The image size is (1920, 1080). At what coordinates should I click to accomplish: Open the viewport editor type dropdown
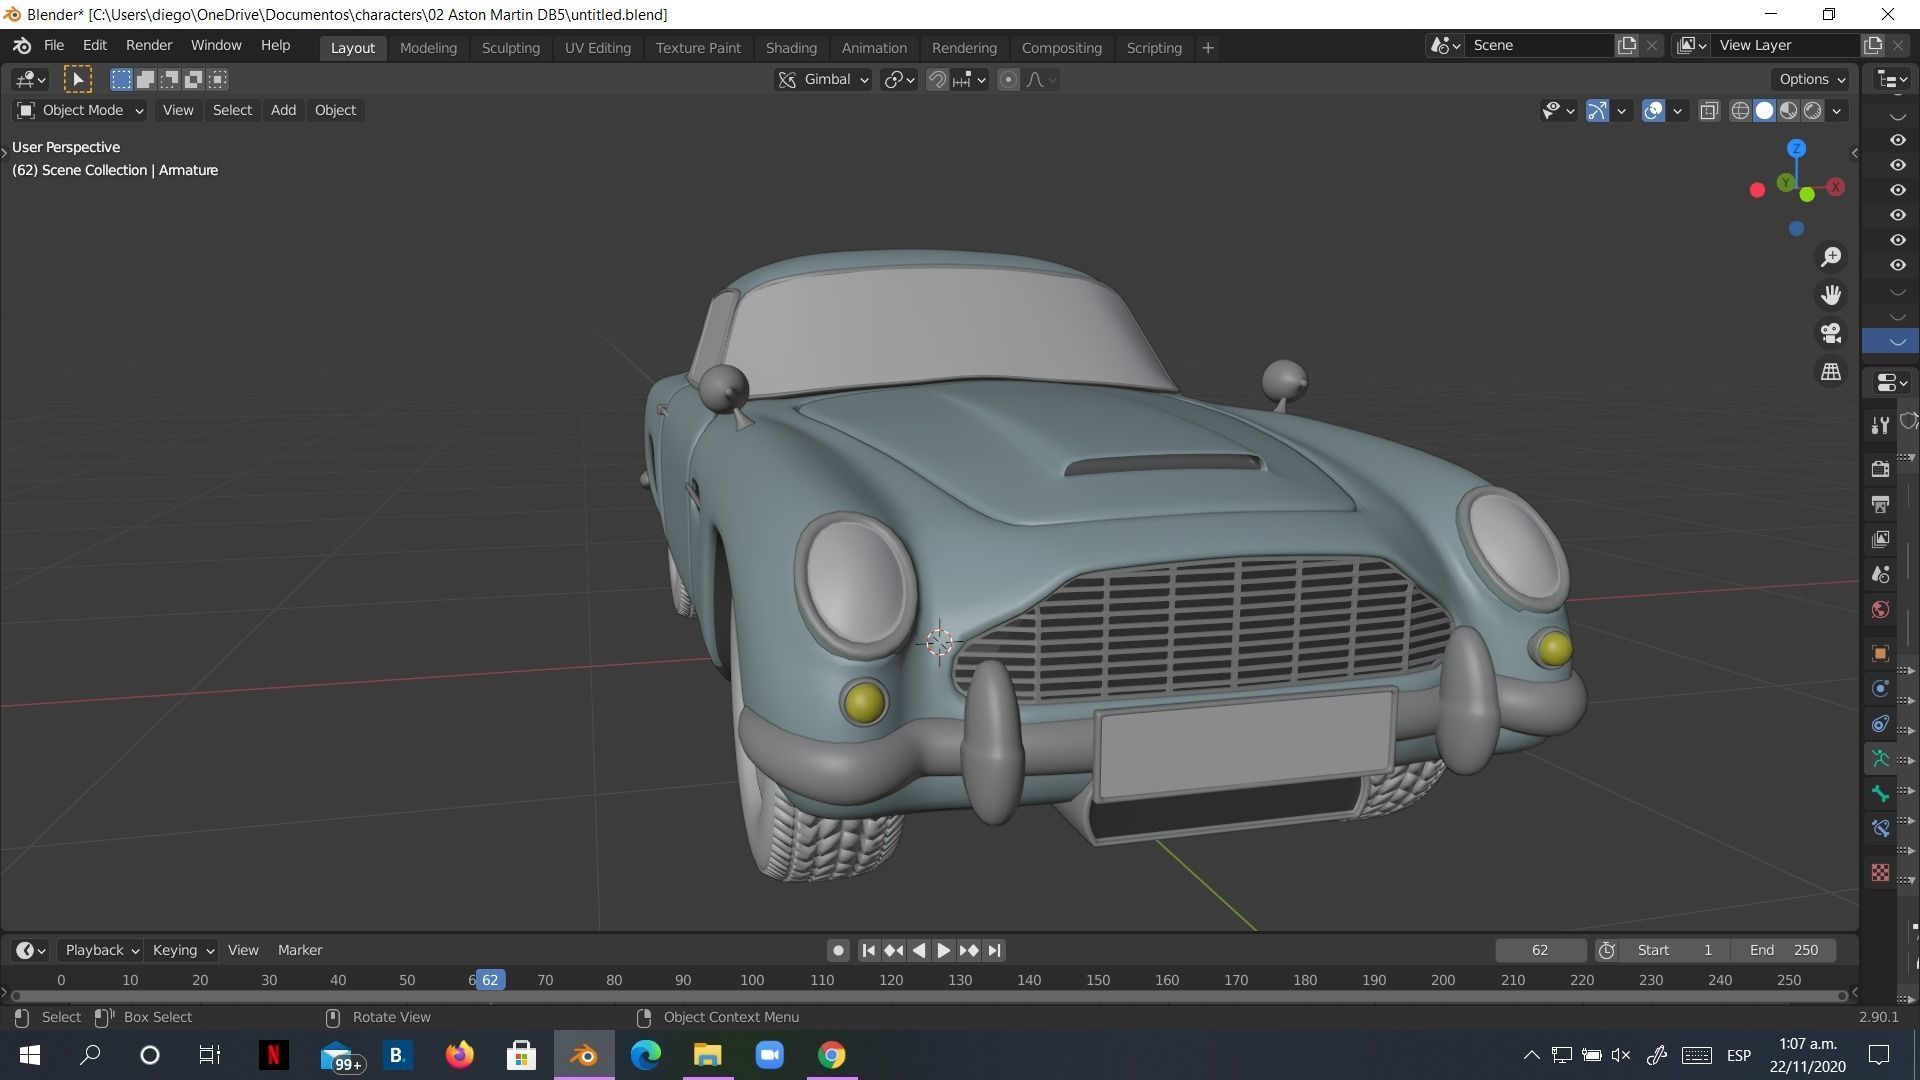pos(31,79)
